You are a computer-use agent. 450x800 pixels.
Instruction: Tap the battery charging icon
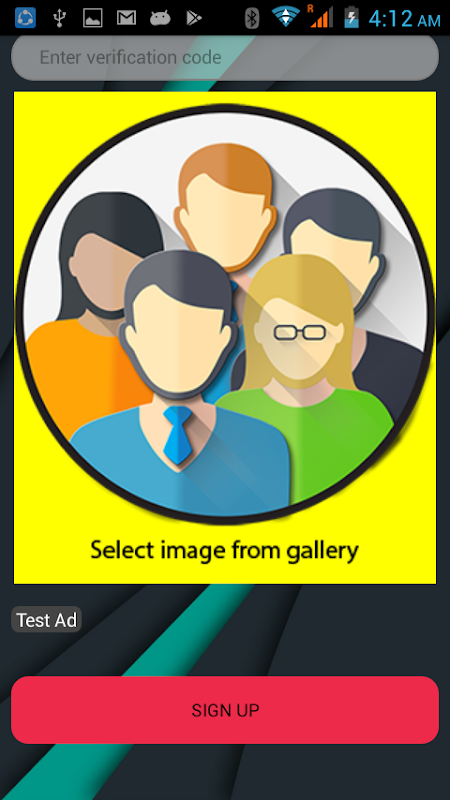click(351, 17)
